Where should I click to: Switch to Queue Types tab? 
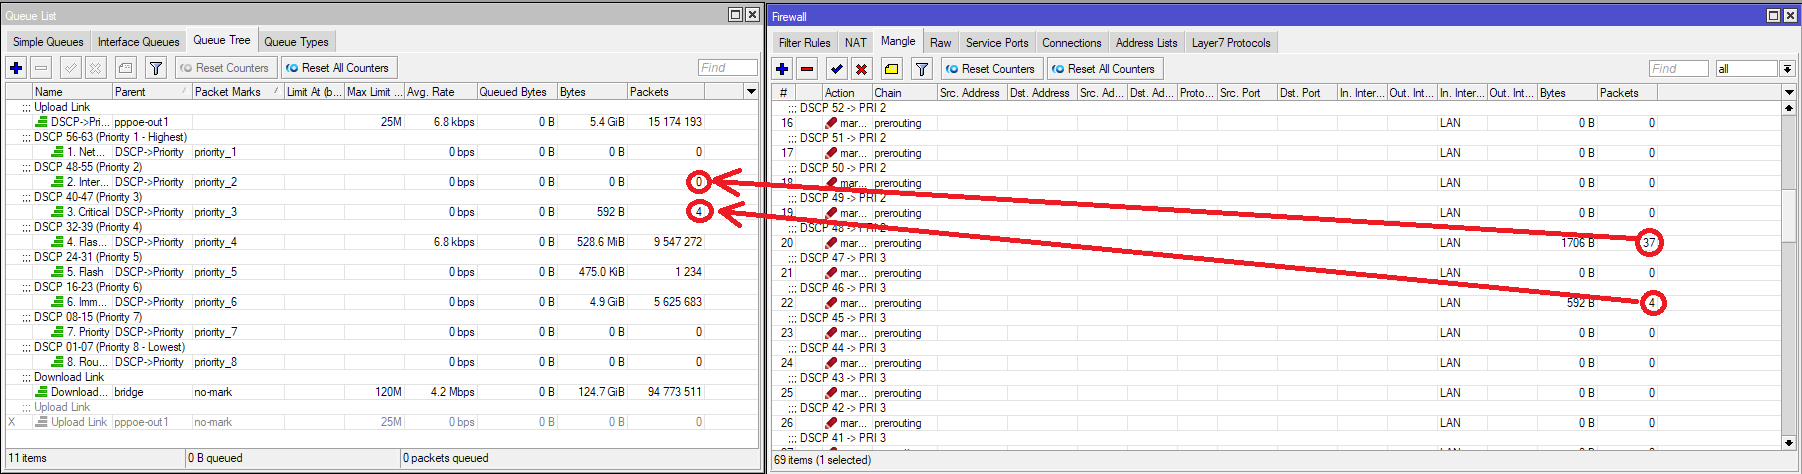[x=296, y=41]
